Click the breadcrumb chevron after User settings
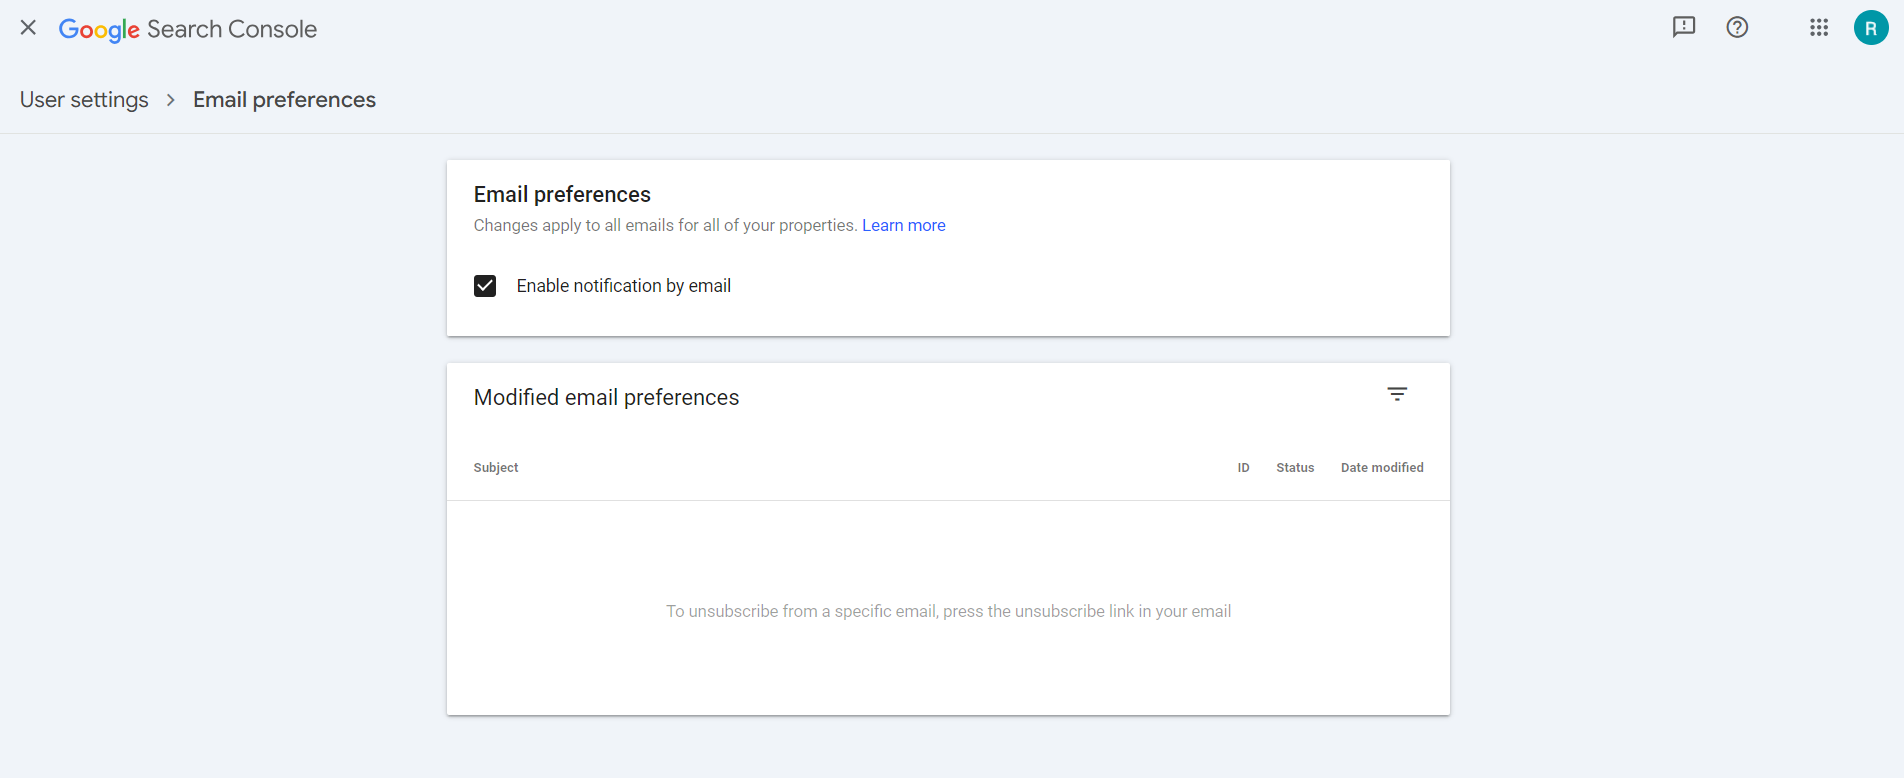The image size is (1904, 778). click(x=171, y=100)
